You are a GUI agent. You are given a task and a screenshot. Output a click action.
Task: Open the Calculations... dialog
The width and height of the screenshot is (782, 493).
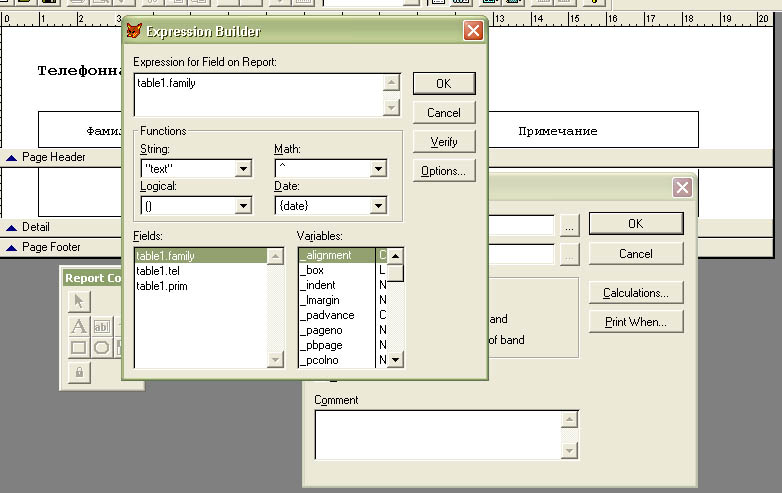tap(636, 293)
